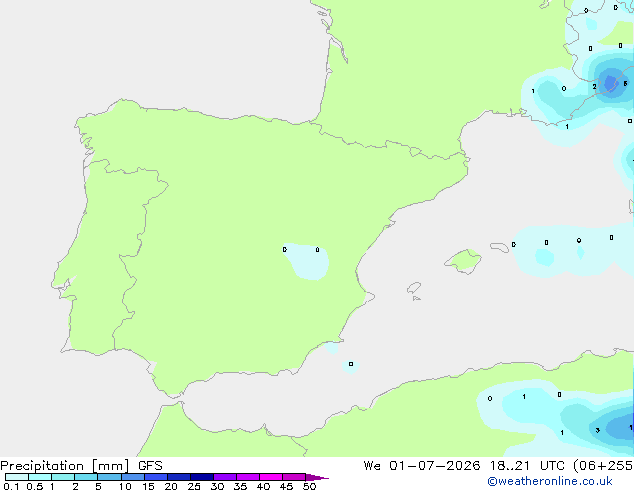Image resolution: width=634 pixels, height=490 pixels.
Task: Click the legend value "50"
Action: (x=309, y=486)
